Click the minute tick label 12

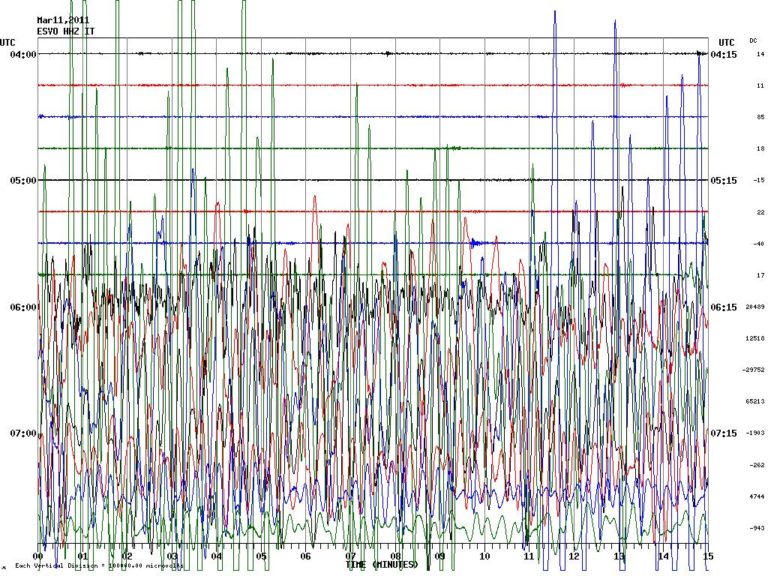click(574, 556)
